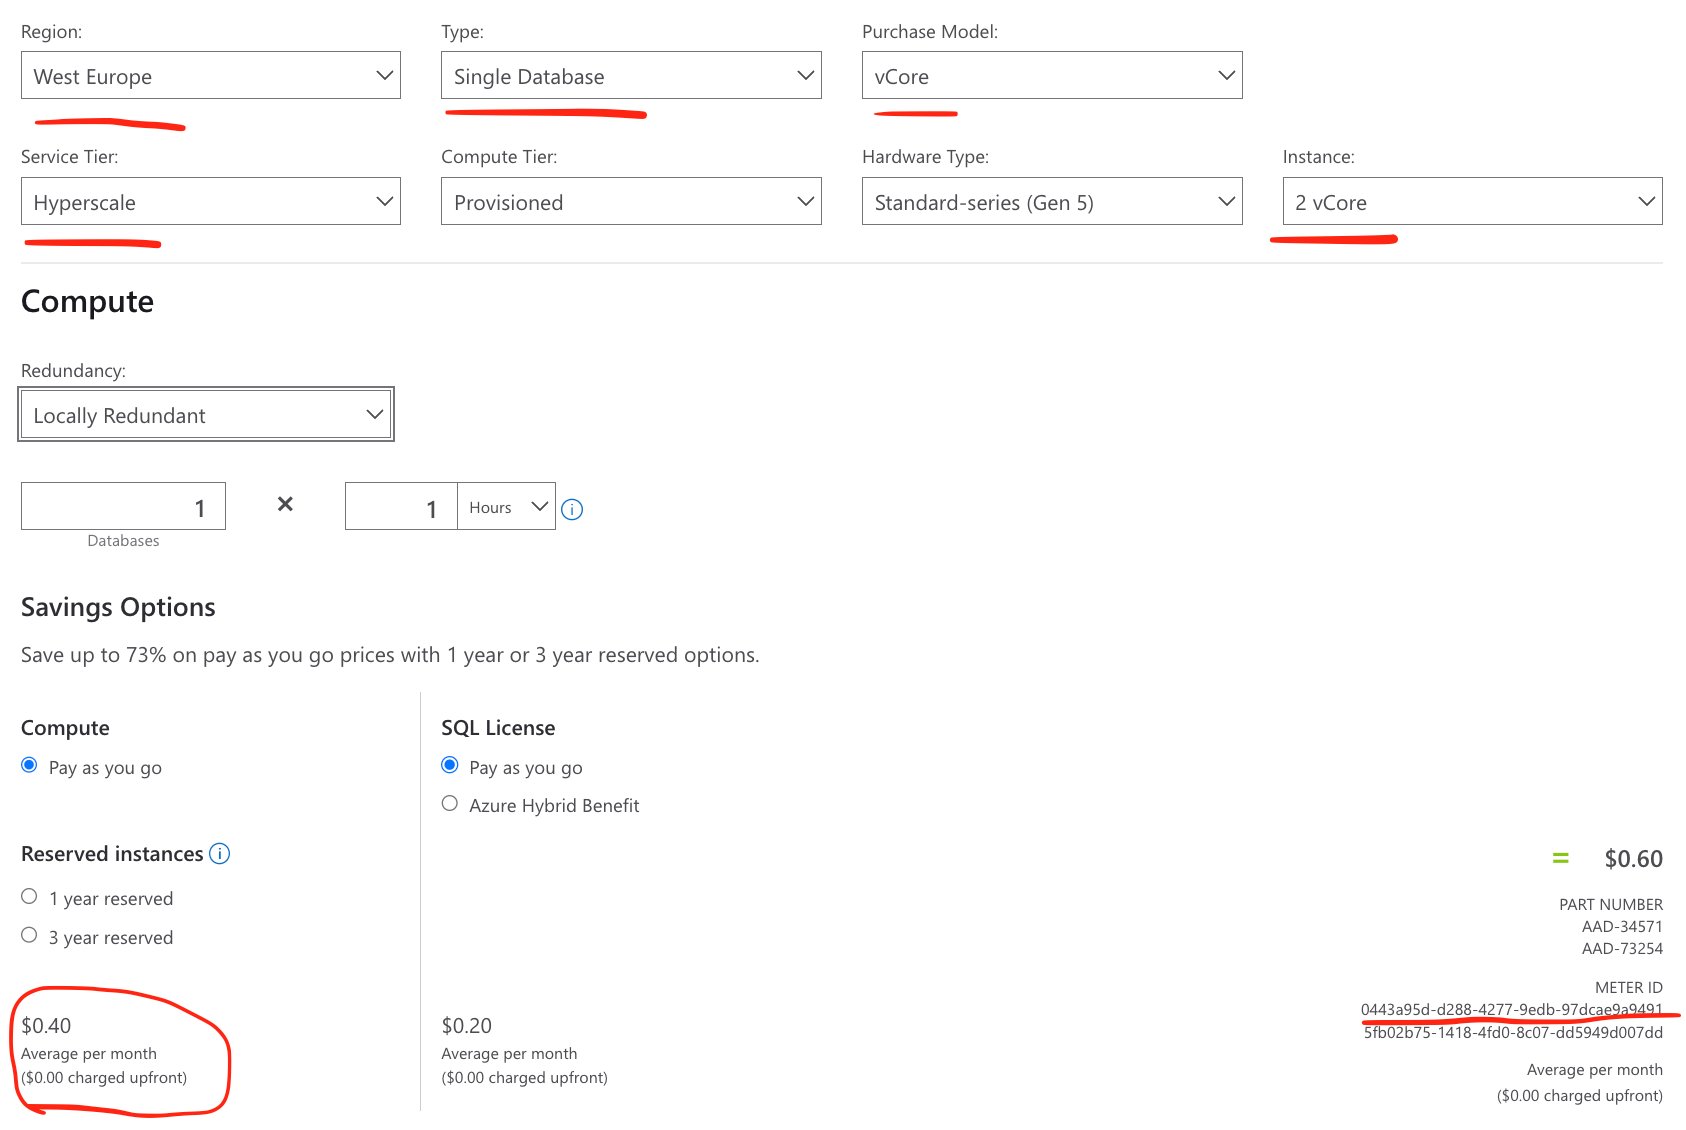Select the 3 year reserved option

30,936
